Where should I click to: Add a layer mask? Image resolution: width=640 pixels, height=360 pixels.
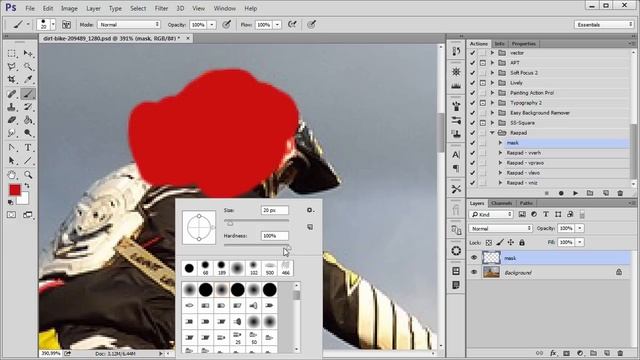(x=567, y=353)
